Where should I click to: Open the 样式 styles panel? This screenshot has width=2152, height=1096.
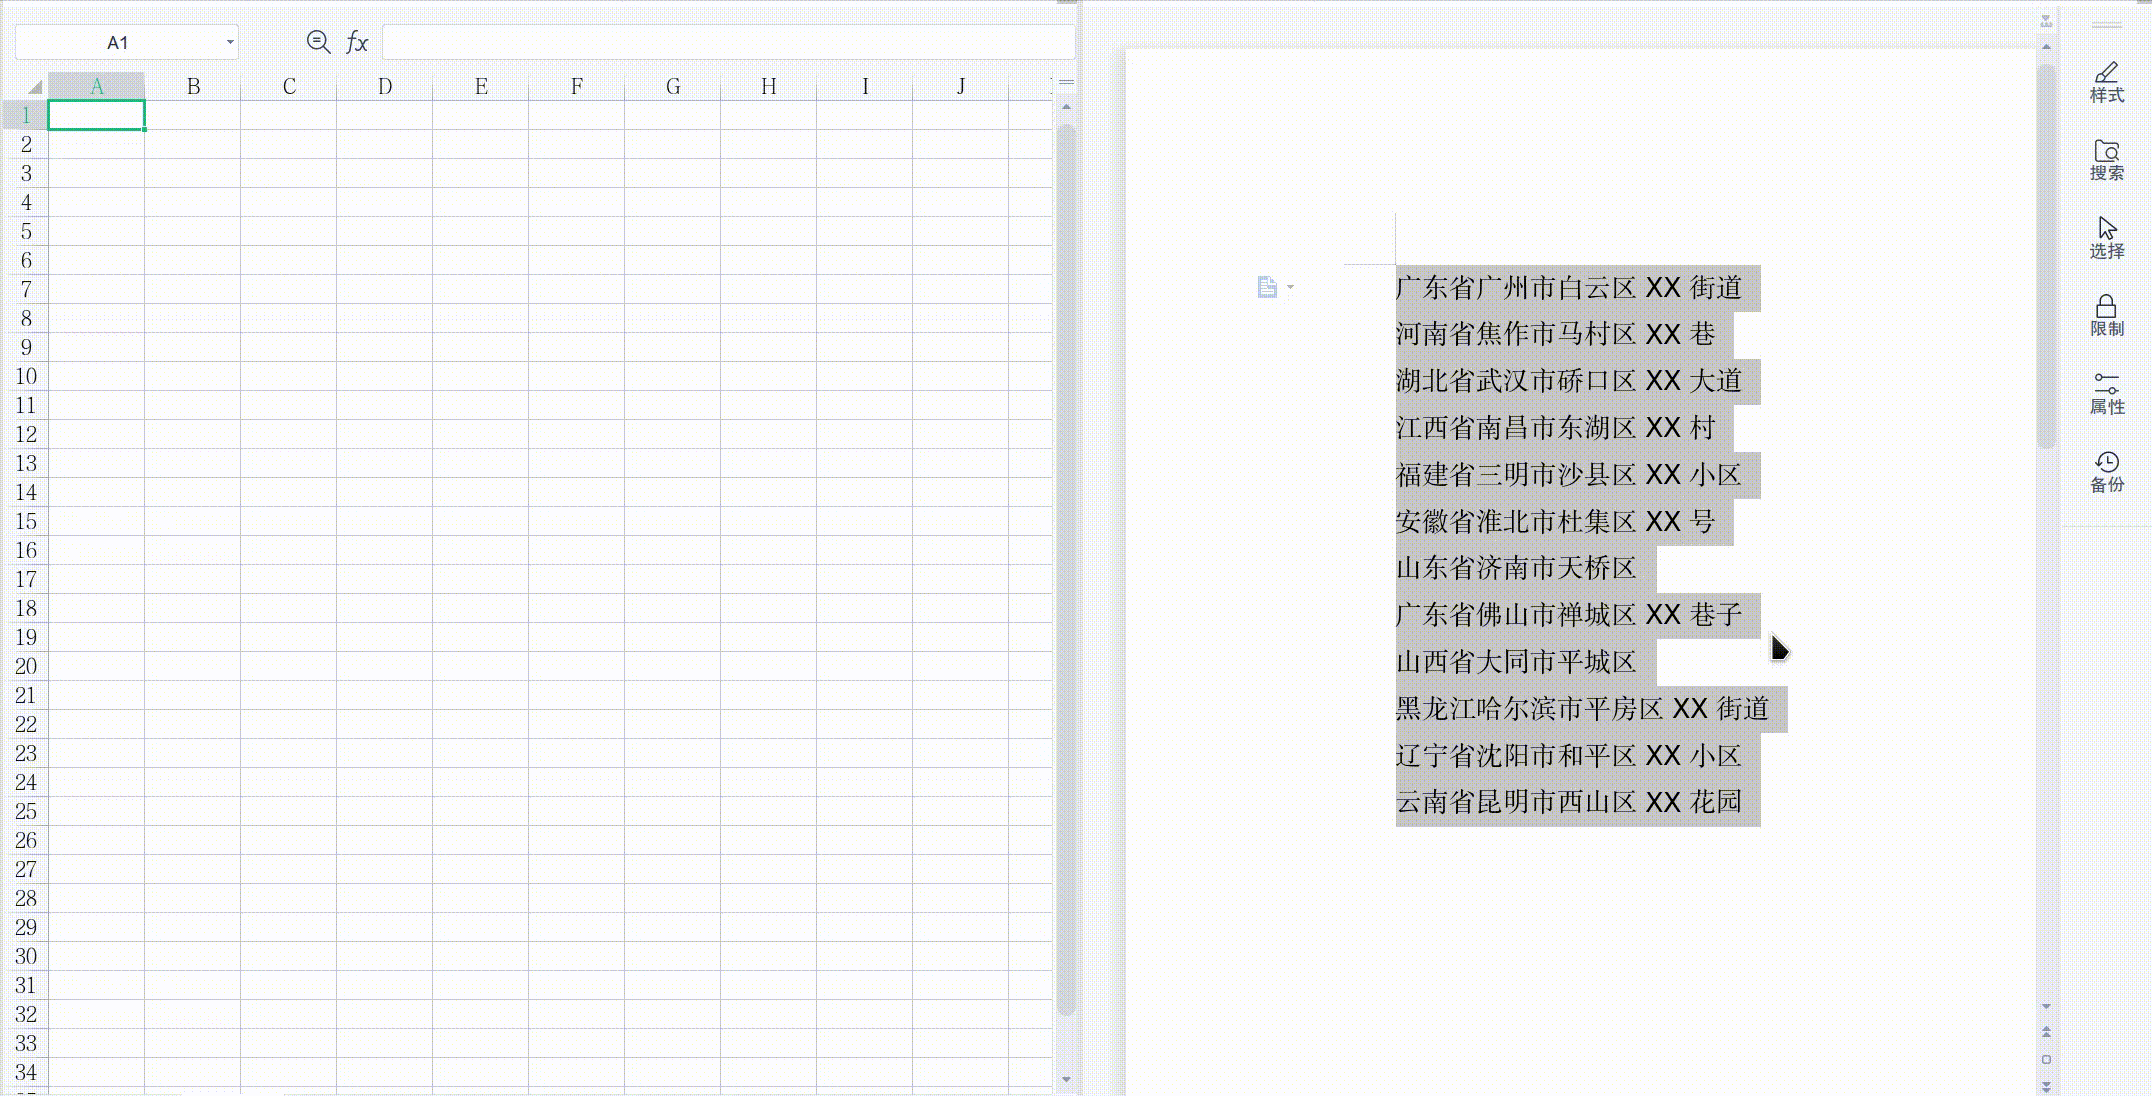click(2106, 82)
